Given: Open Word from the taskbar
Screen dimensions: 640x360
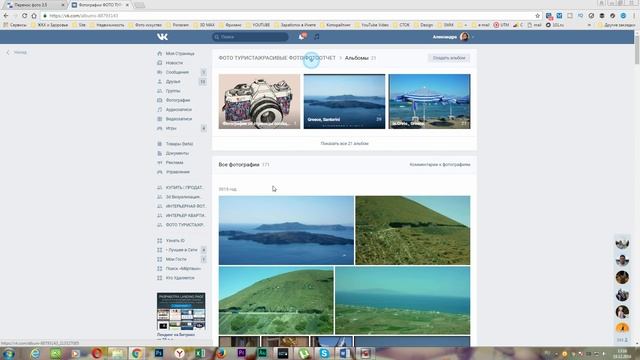Looking at the screenshot, I should pos(345,353).
